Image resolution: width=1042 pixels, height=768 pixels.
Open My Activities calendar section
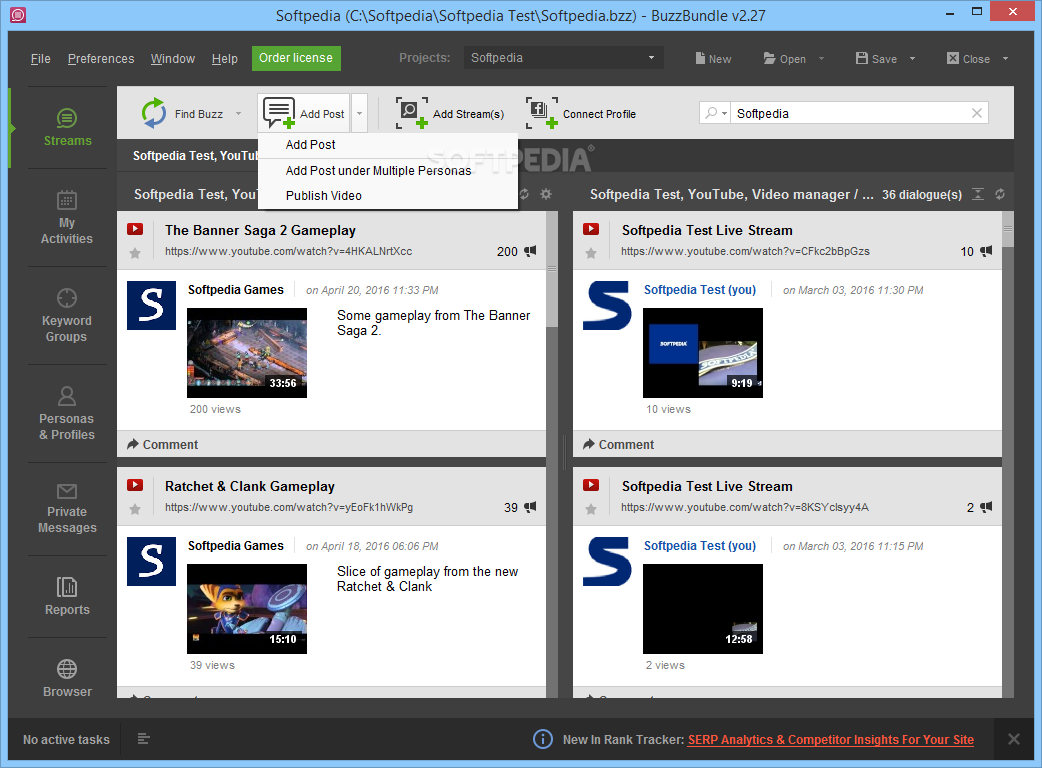point(67,217)
